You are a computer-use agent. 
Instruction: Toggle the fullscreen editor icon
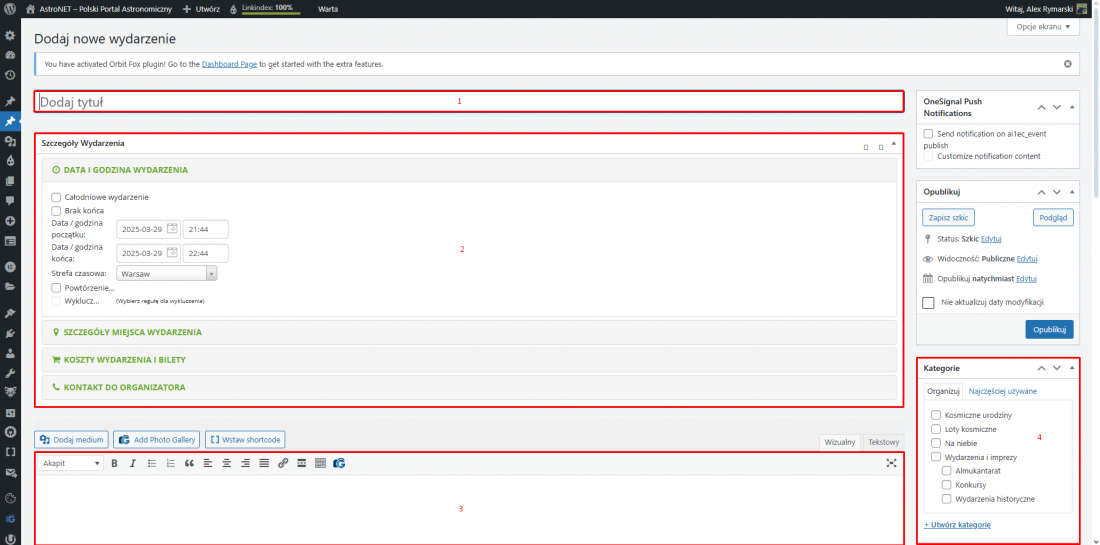pyautogui.click(x=891, y=463)
